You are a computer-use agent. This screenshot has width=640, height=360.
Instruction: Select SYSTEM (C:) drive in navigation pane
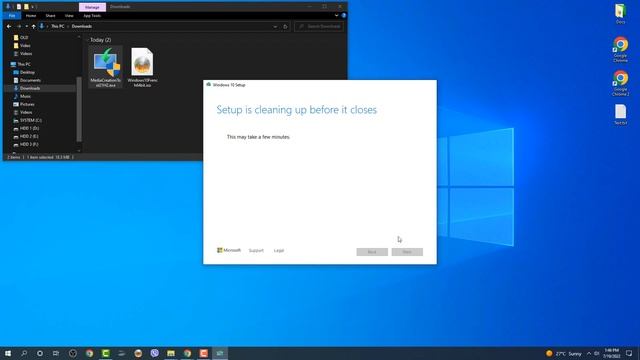pos(31,120)
